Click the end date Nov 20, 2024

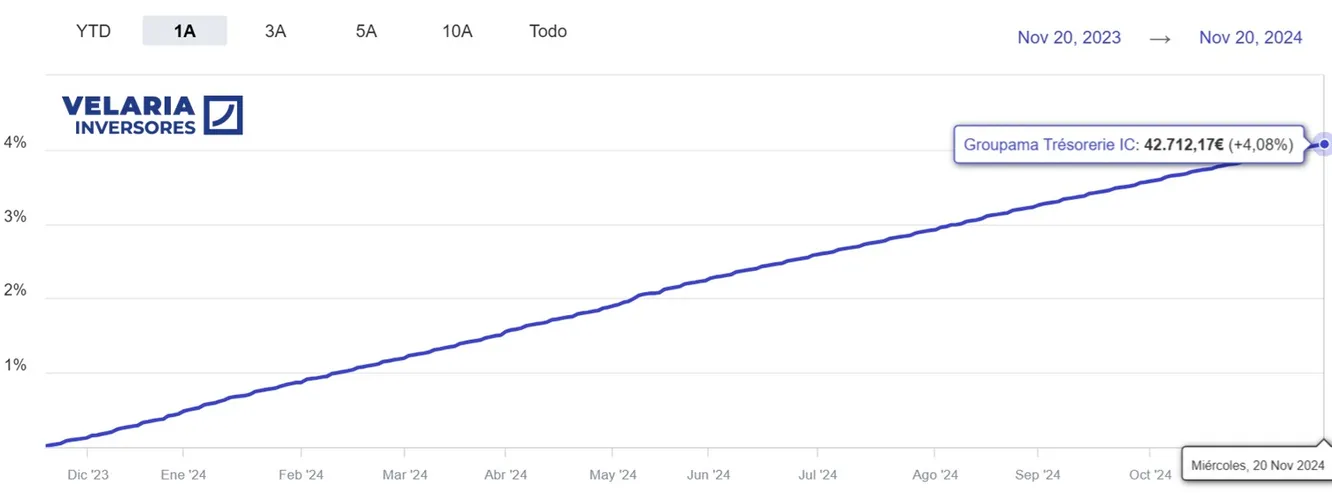point(1250,37)
